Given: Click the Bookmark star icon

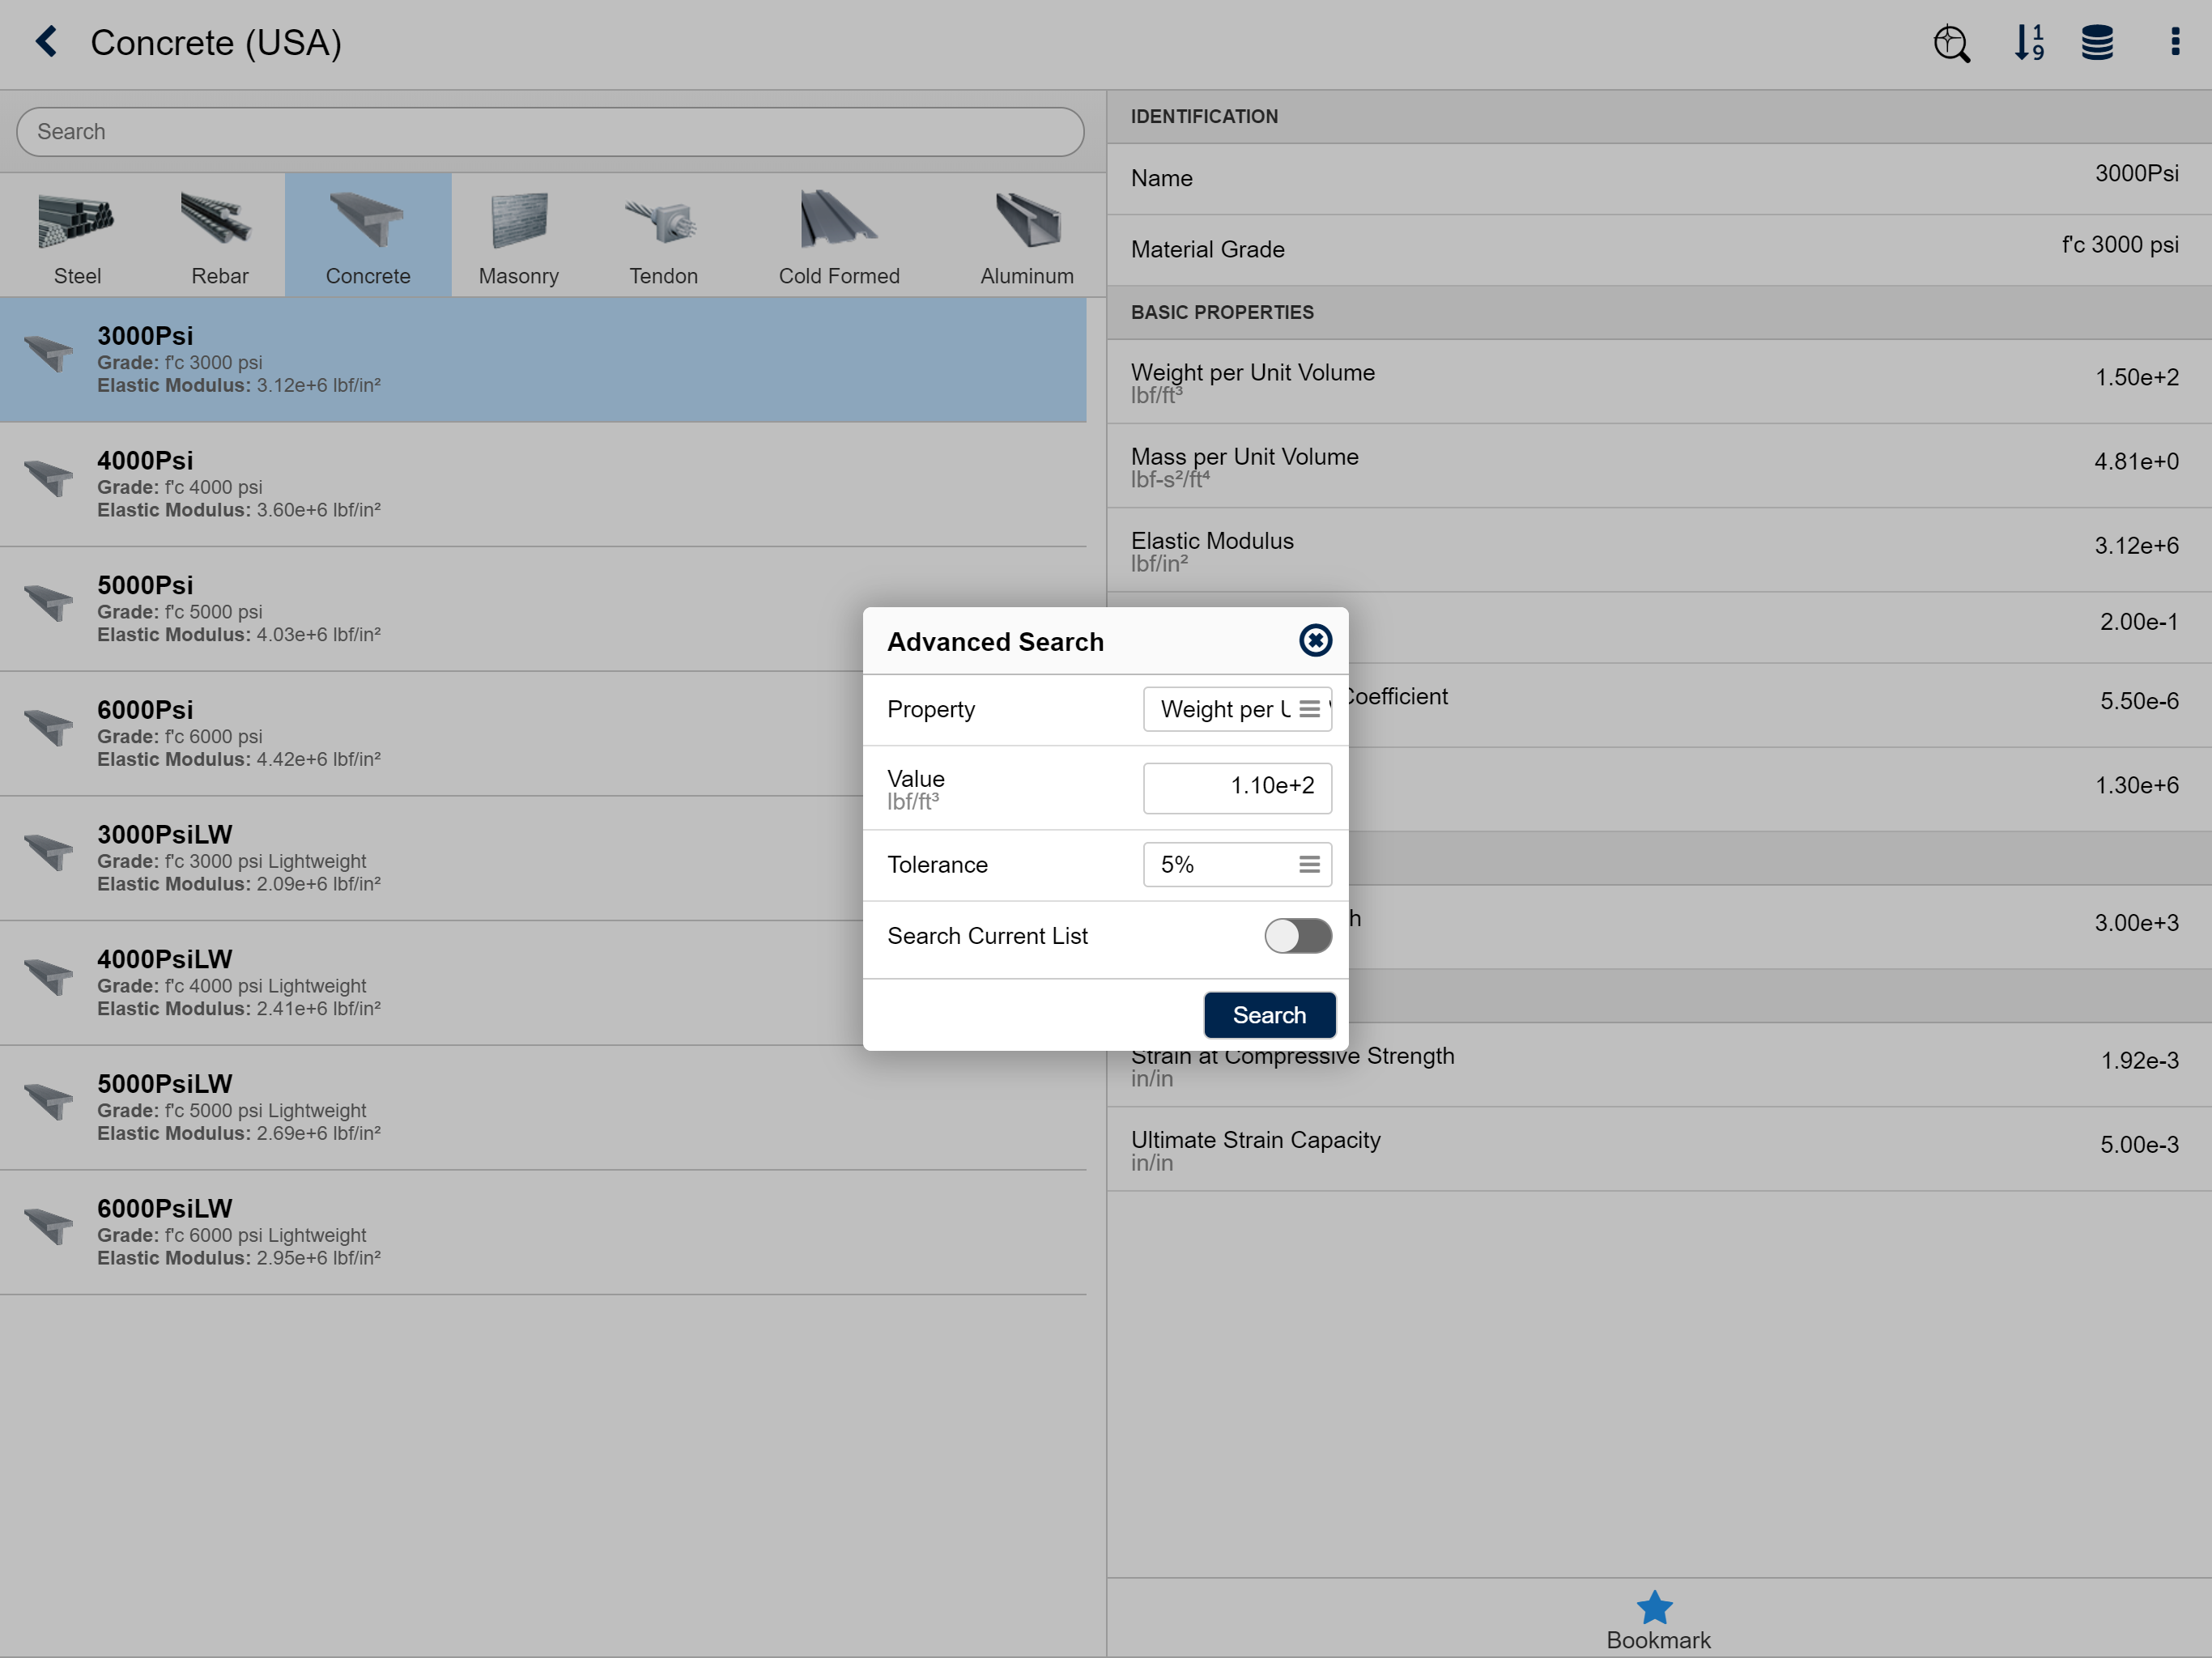Looking at the screenshot, I should tap(1654, 1608).
